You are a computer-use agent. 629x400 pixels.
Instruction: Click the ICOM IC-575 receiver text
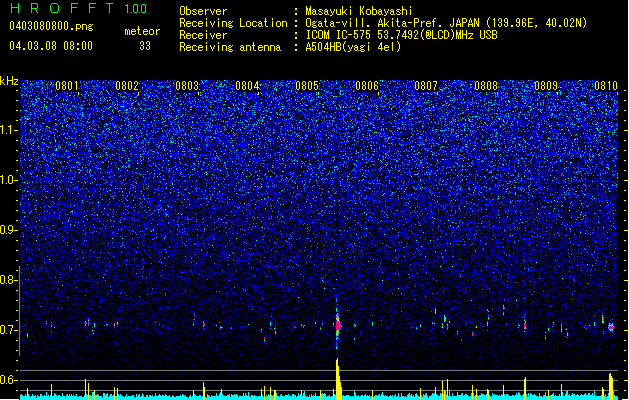(x=401, y=35)
